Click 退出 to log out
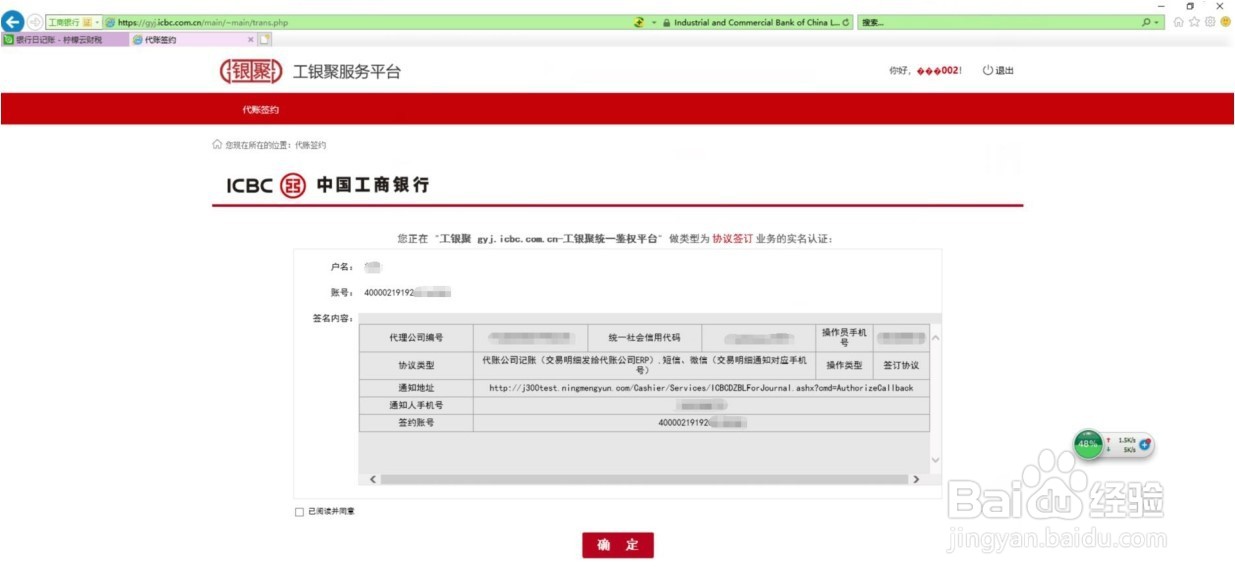 (1004, 71)
